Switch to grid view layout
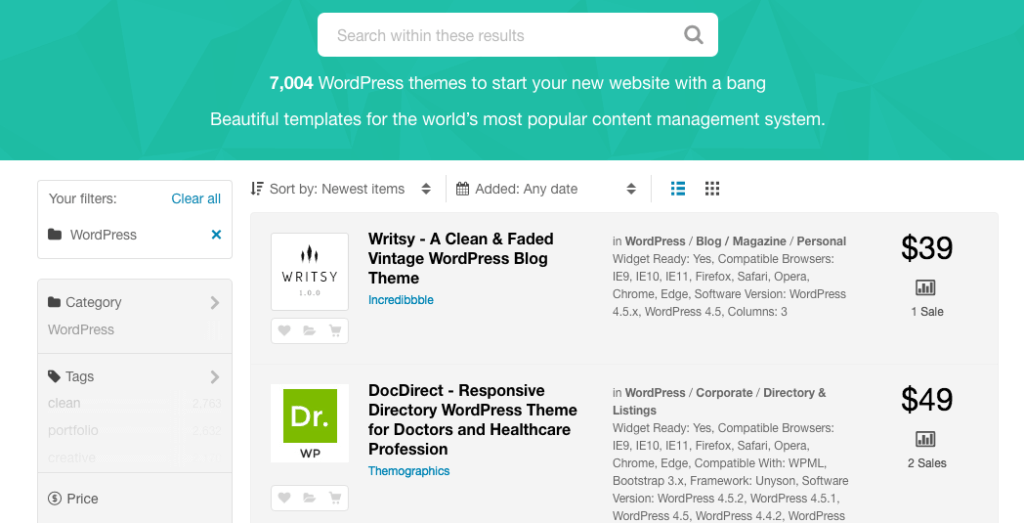The image size is (1024, 523). coord(712,189)
